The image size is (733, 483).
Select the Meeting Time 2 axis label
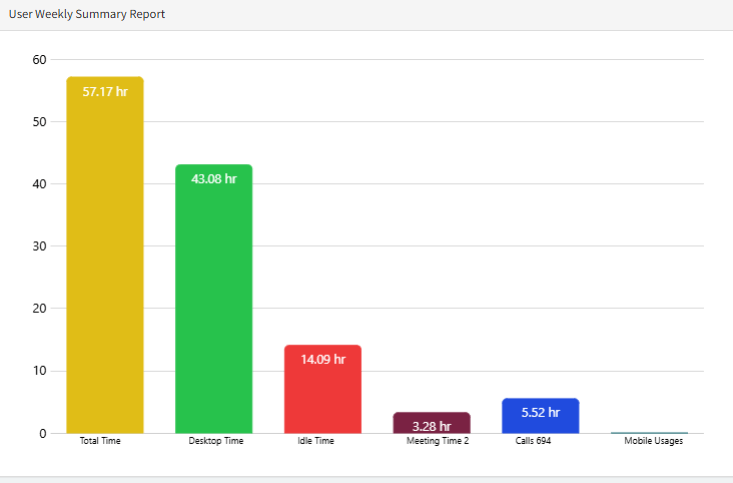pyautogui.click(x=437, y=441)
